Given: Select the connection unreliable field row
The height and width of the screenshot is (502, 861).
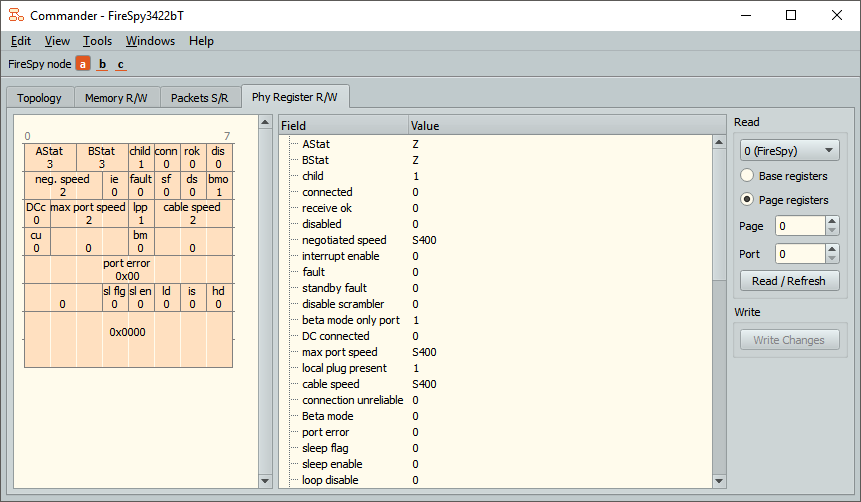Looking at the screenshot, I should (496, 400).
